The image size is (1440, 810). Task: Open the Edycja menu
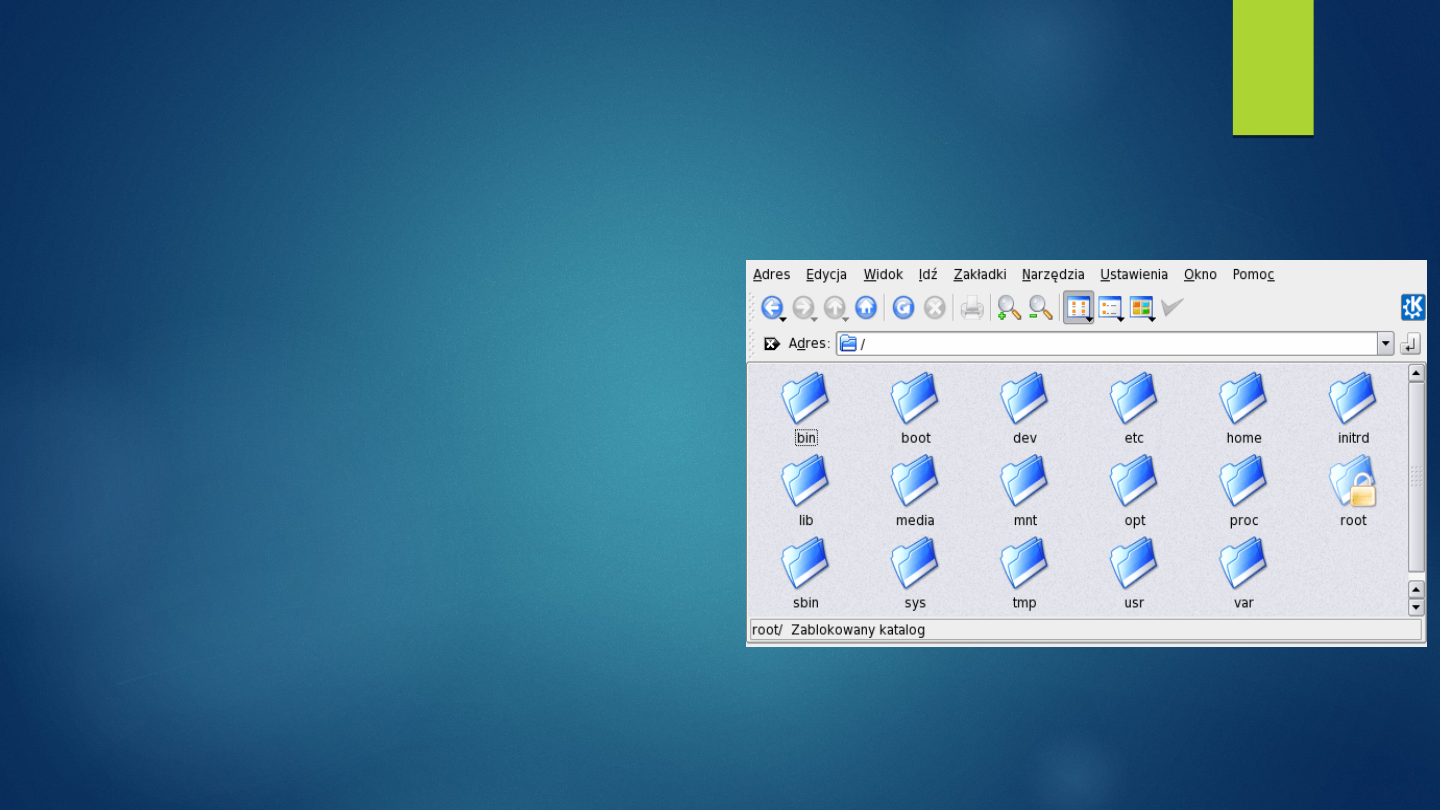pyautogui.click(x=826, y=274)
